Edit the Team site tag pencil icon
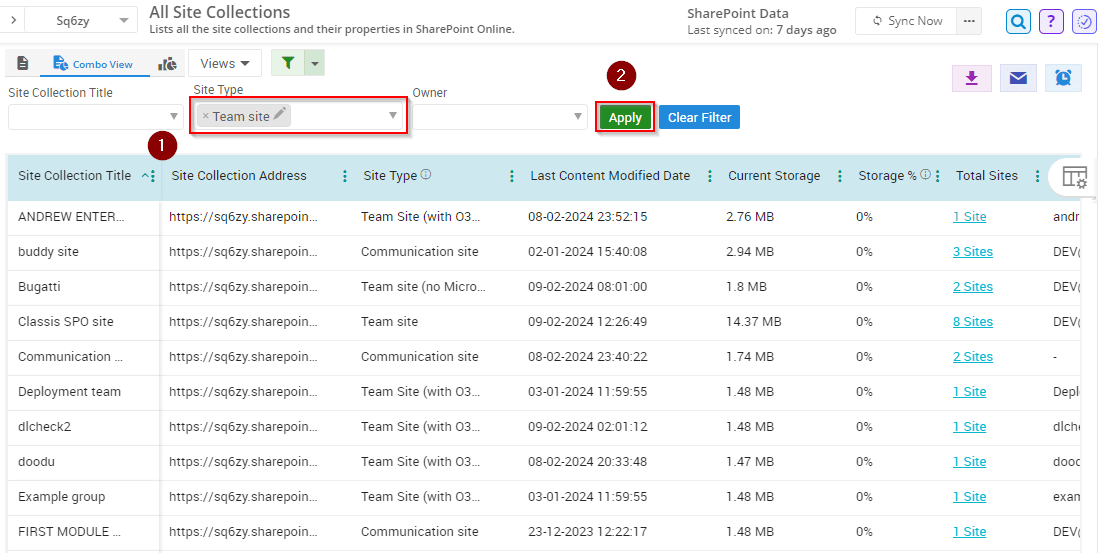The image size is (1098, 553). click(x=280, y=115)
